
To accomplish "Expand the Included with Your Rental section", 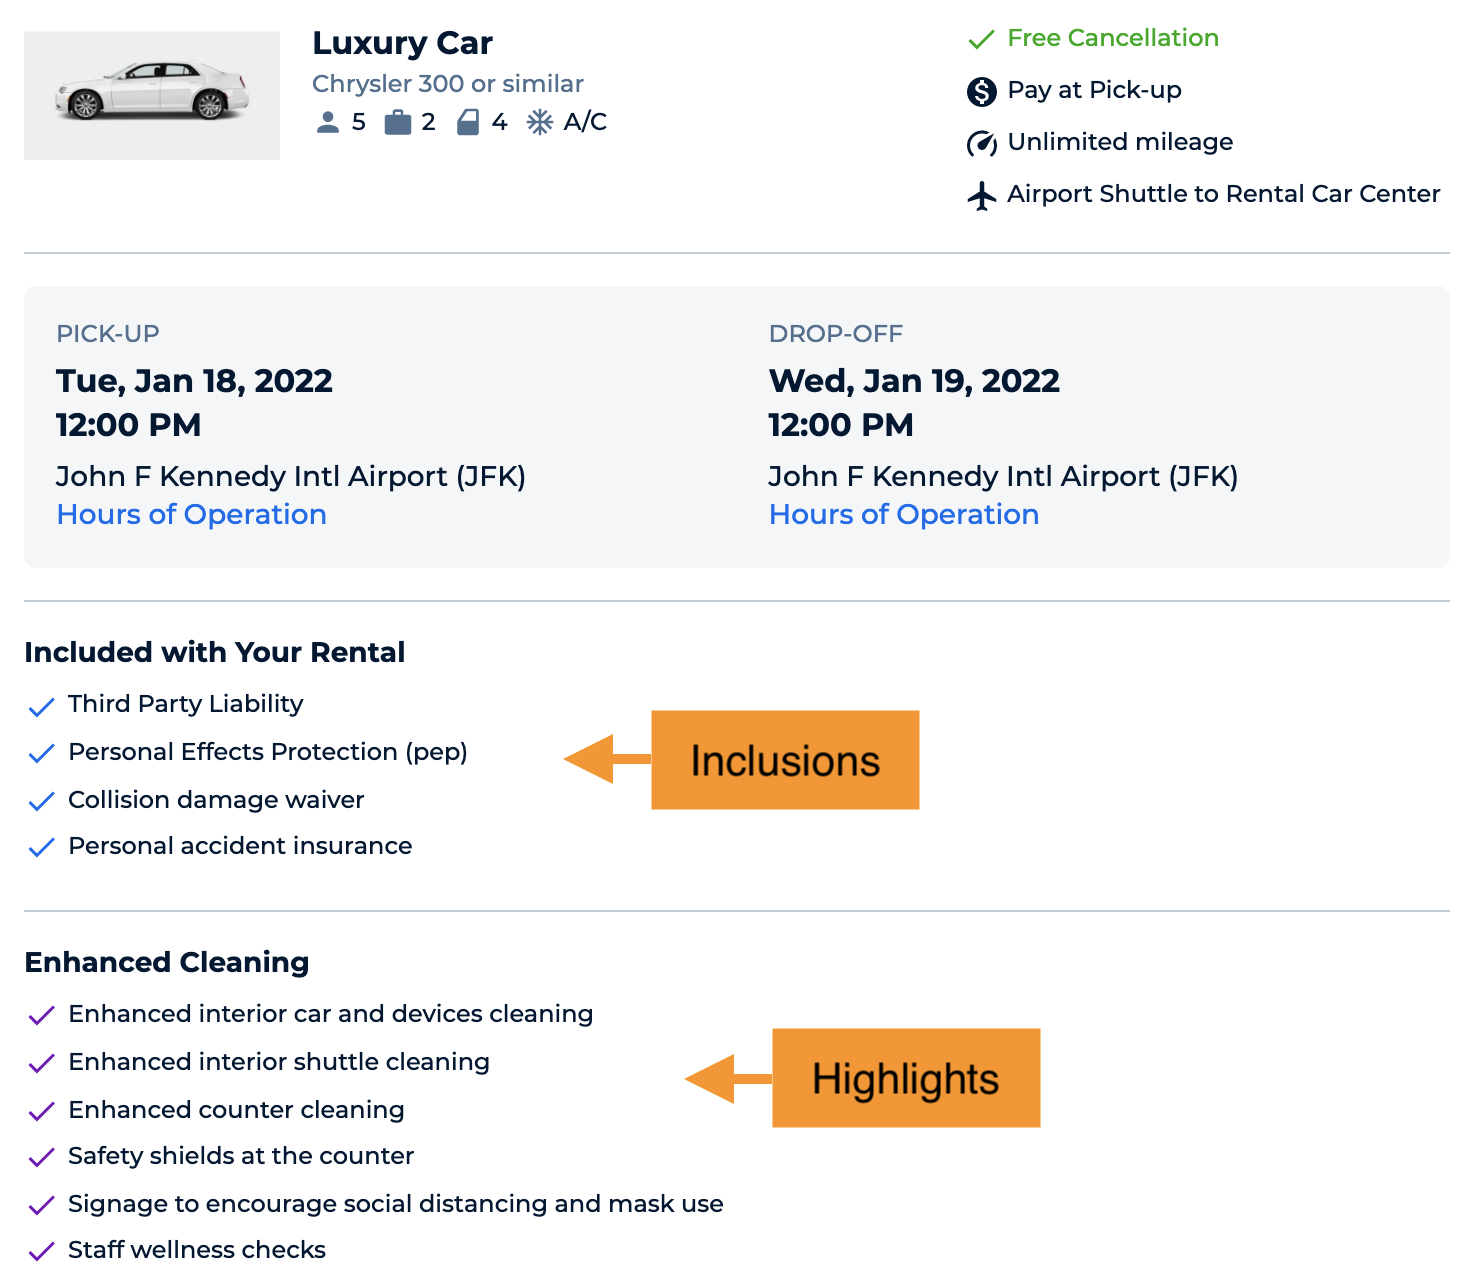I will point(215,652).
